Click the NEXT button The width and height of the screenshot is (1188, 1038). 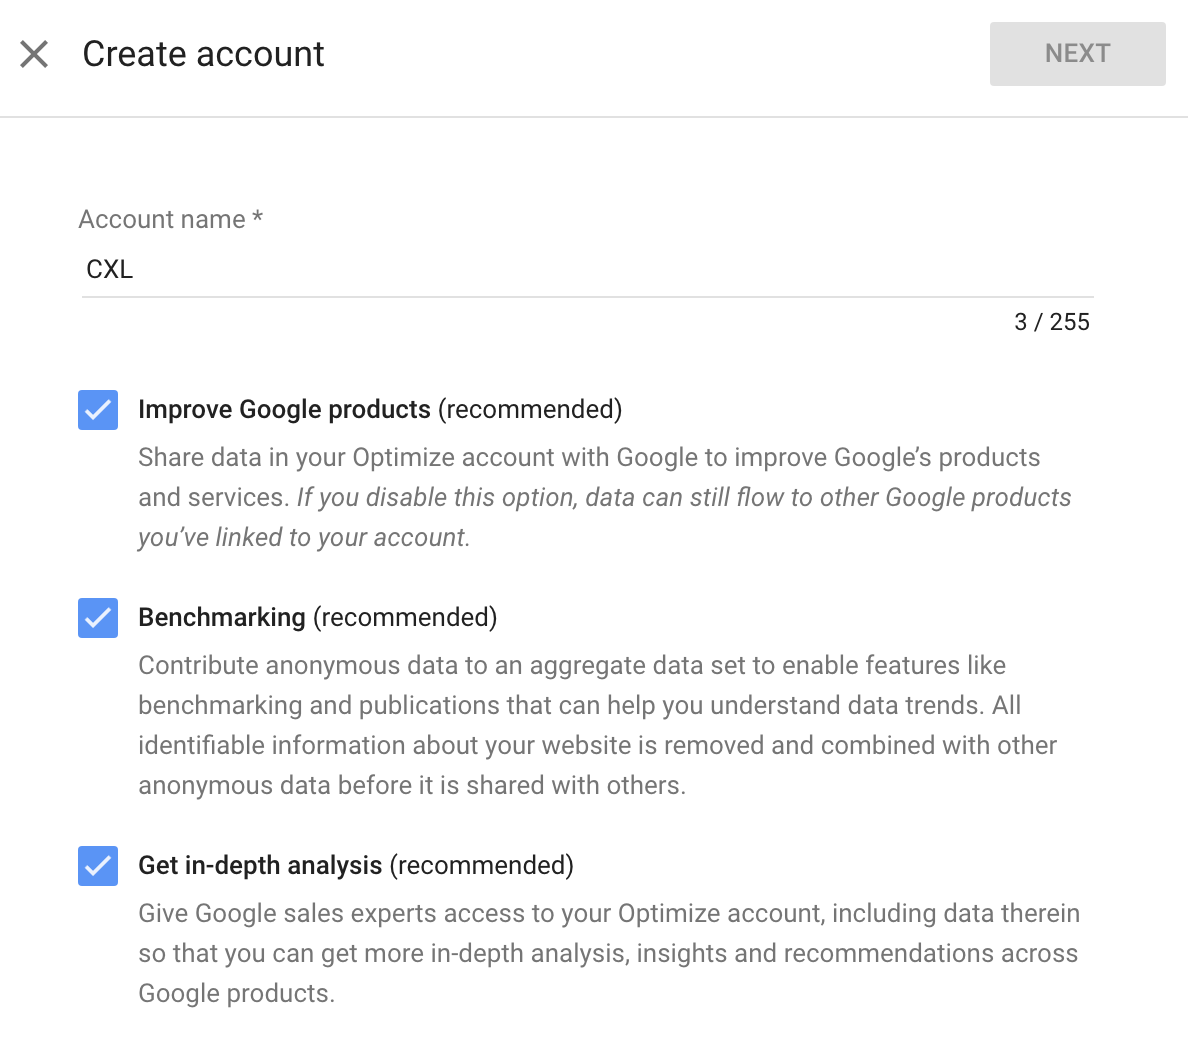pyautogui.click(x=1077, y=54)
